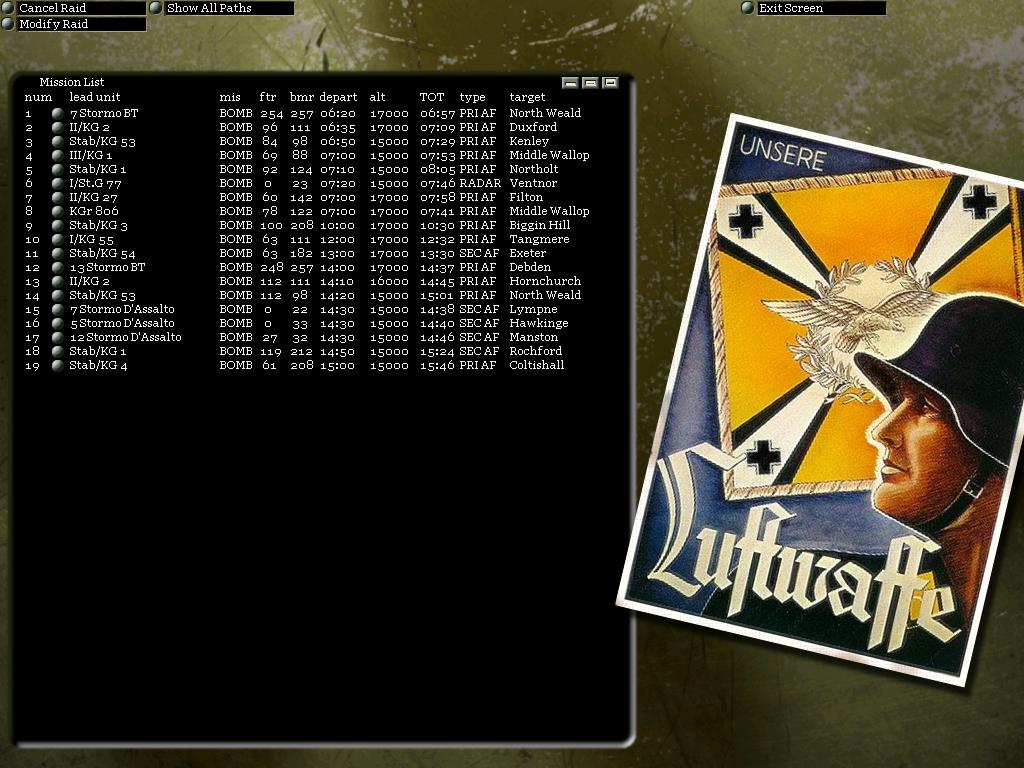The width and height of the screenshot is (1024, 768).
Task: Click TOT value '15:46'
Action: pyautogui.click(x=438, y=366)
